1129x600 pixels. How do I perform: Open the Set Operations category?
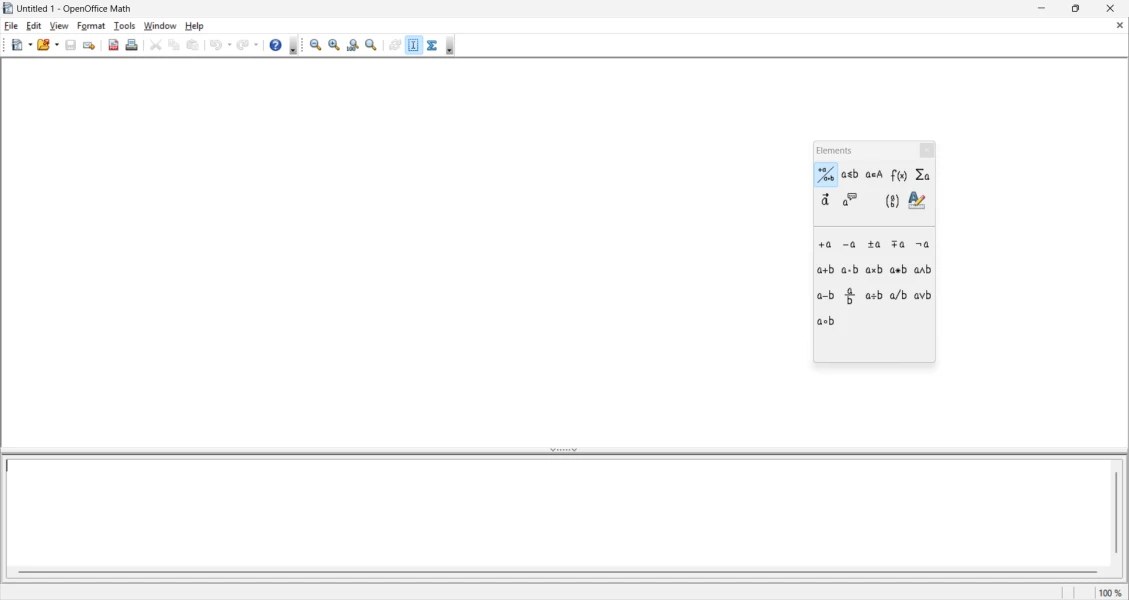click(874, 175)
